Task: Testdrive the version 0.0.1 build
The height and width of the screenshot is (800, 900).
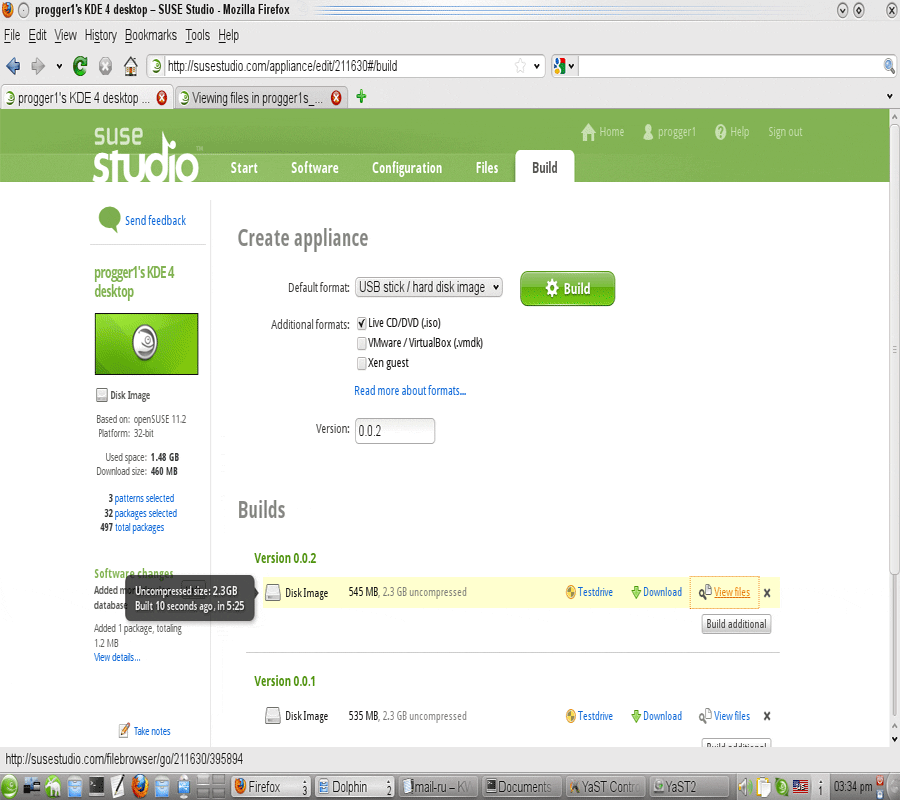Action: tap(589, 716)
